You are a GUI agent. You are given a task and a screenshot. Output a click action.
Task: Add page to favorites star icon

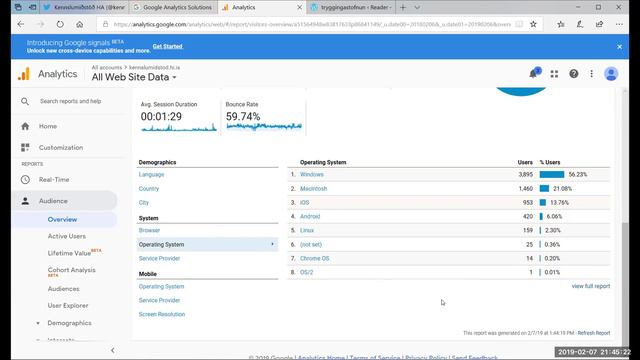[x=533, y=24]
